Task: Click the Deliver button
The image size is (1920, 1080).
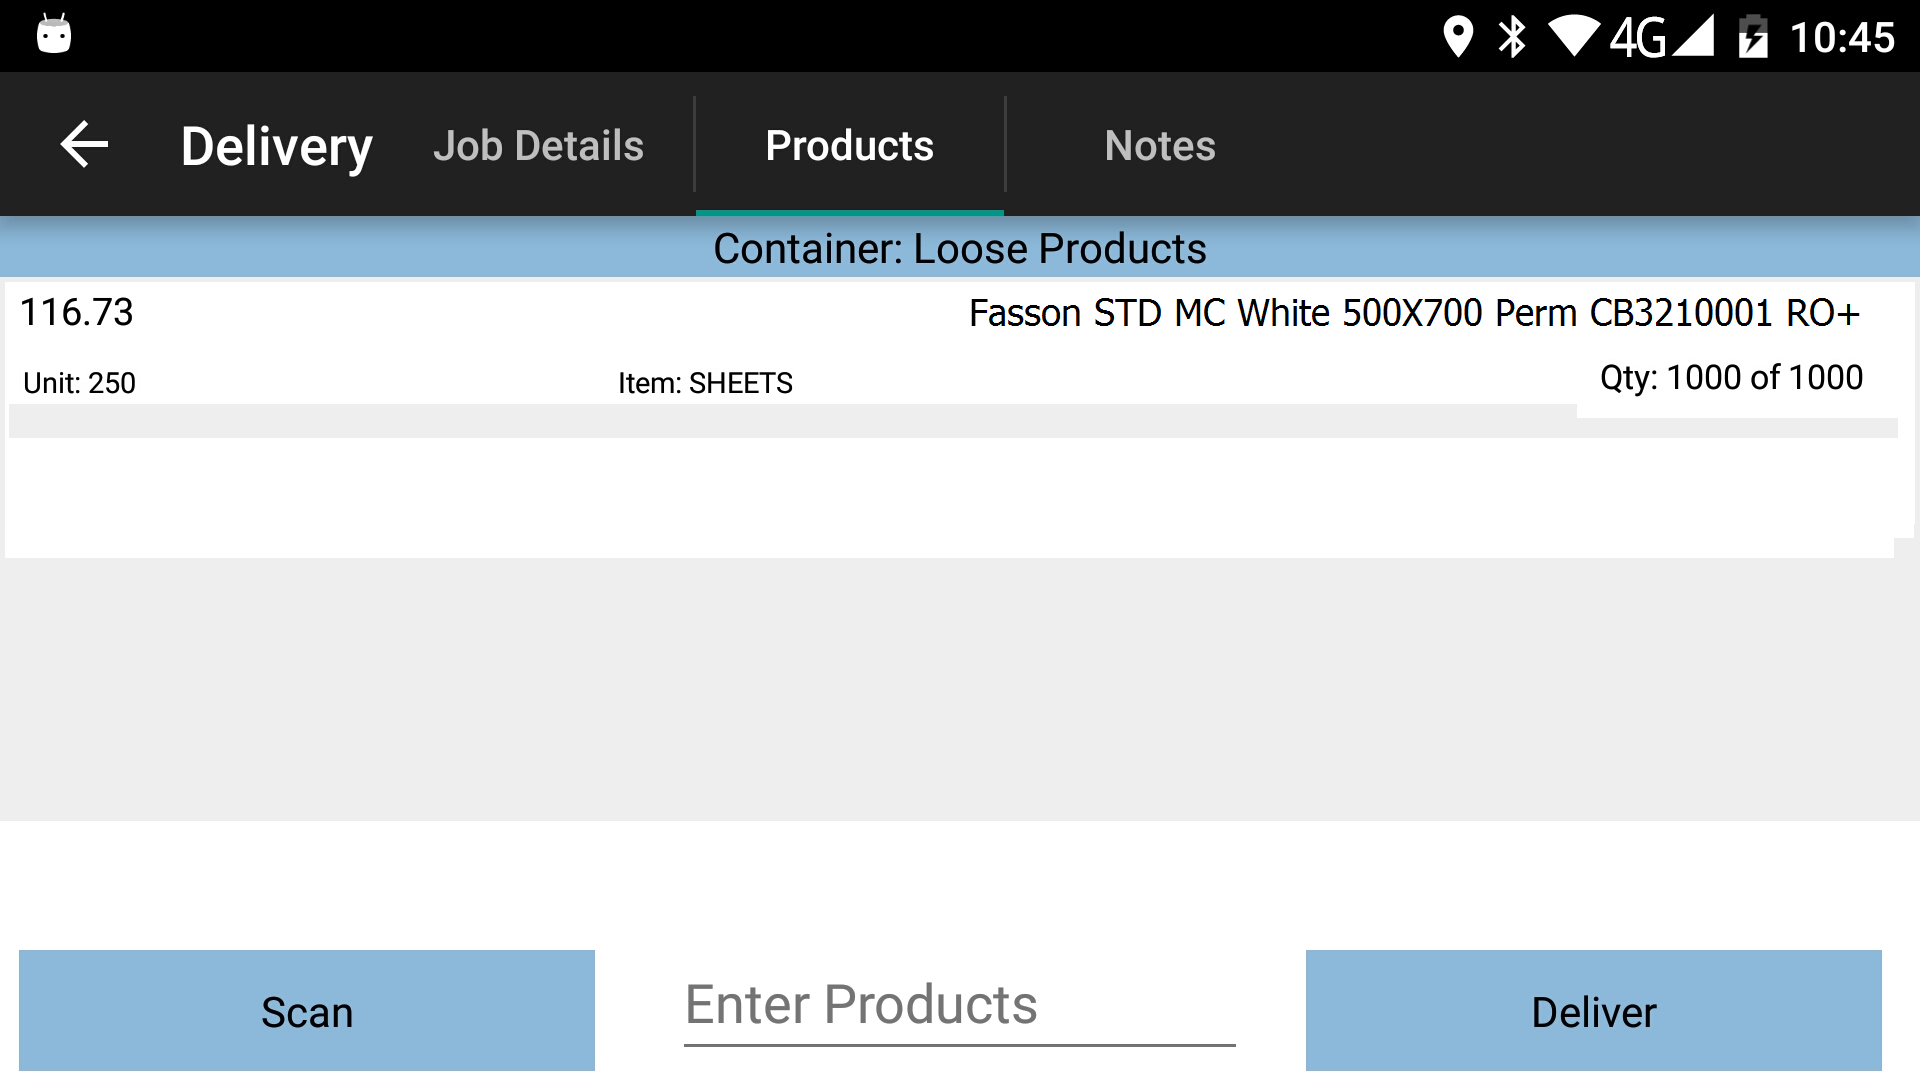Action: 1594,1011
